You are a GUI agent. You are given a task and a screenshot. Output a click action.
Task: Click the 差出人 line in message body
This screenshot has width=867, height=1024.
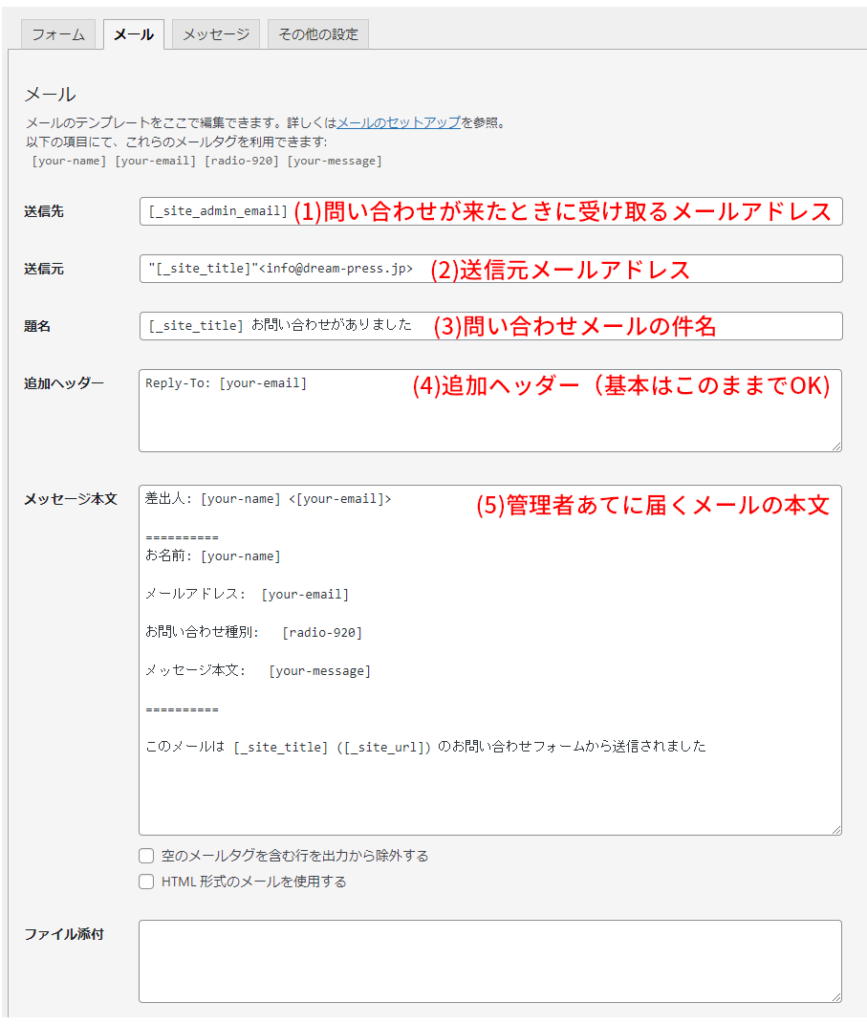(268, 499)
